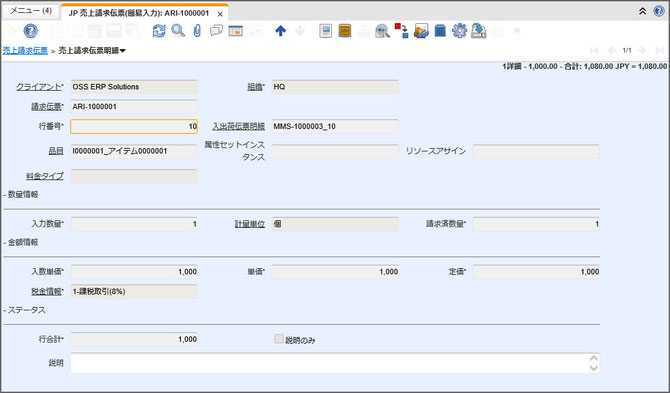
Task: Toggle the 説明のみ checkbox
Action: pyautogui.click(x=279, y=339)
